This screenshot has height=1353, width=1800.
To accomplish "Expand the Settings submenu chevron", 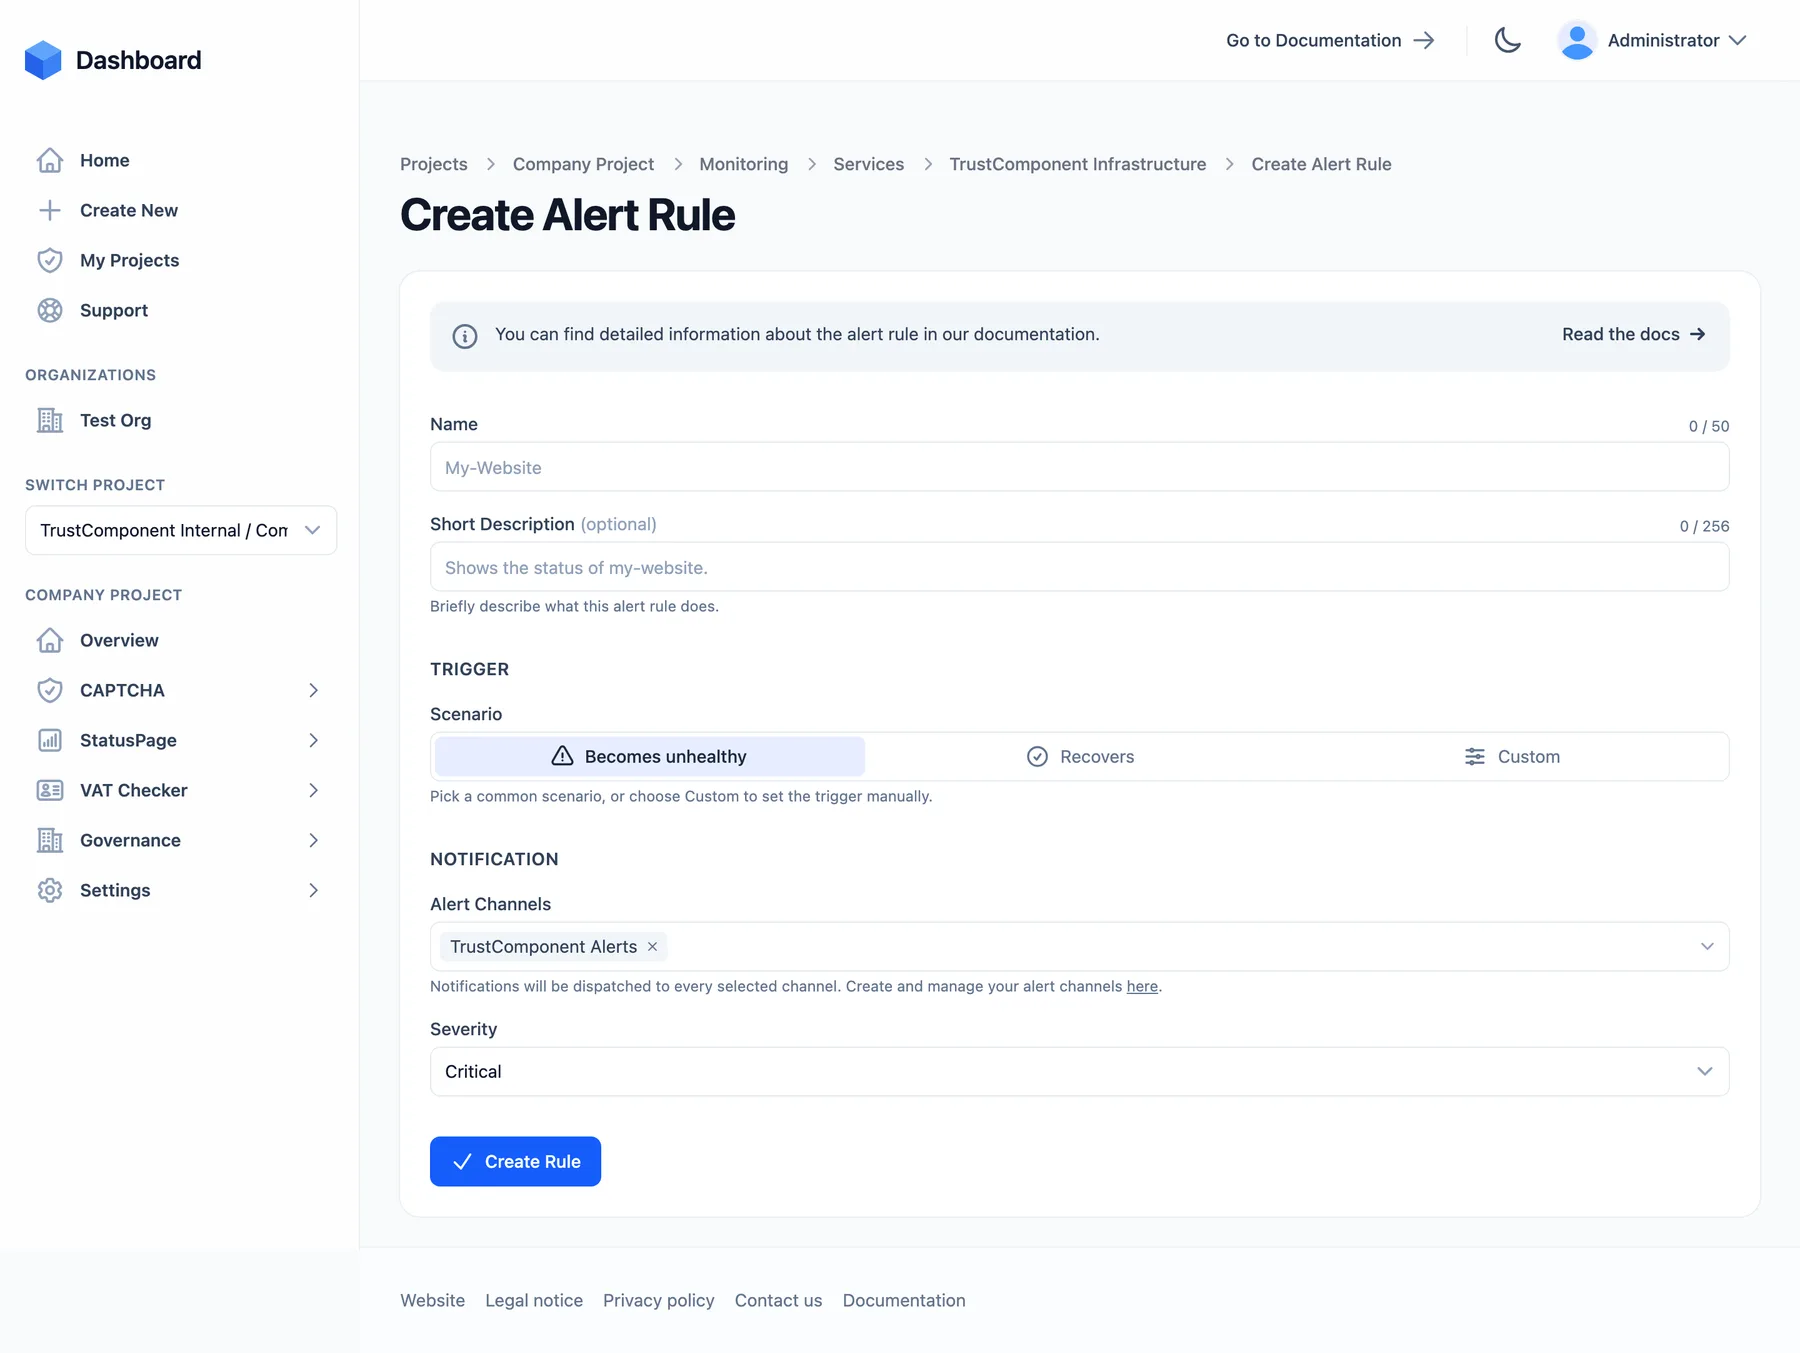I will [x=313, y=890].
